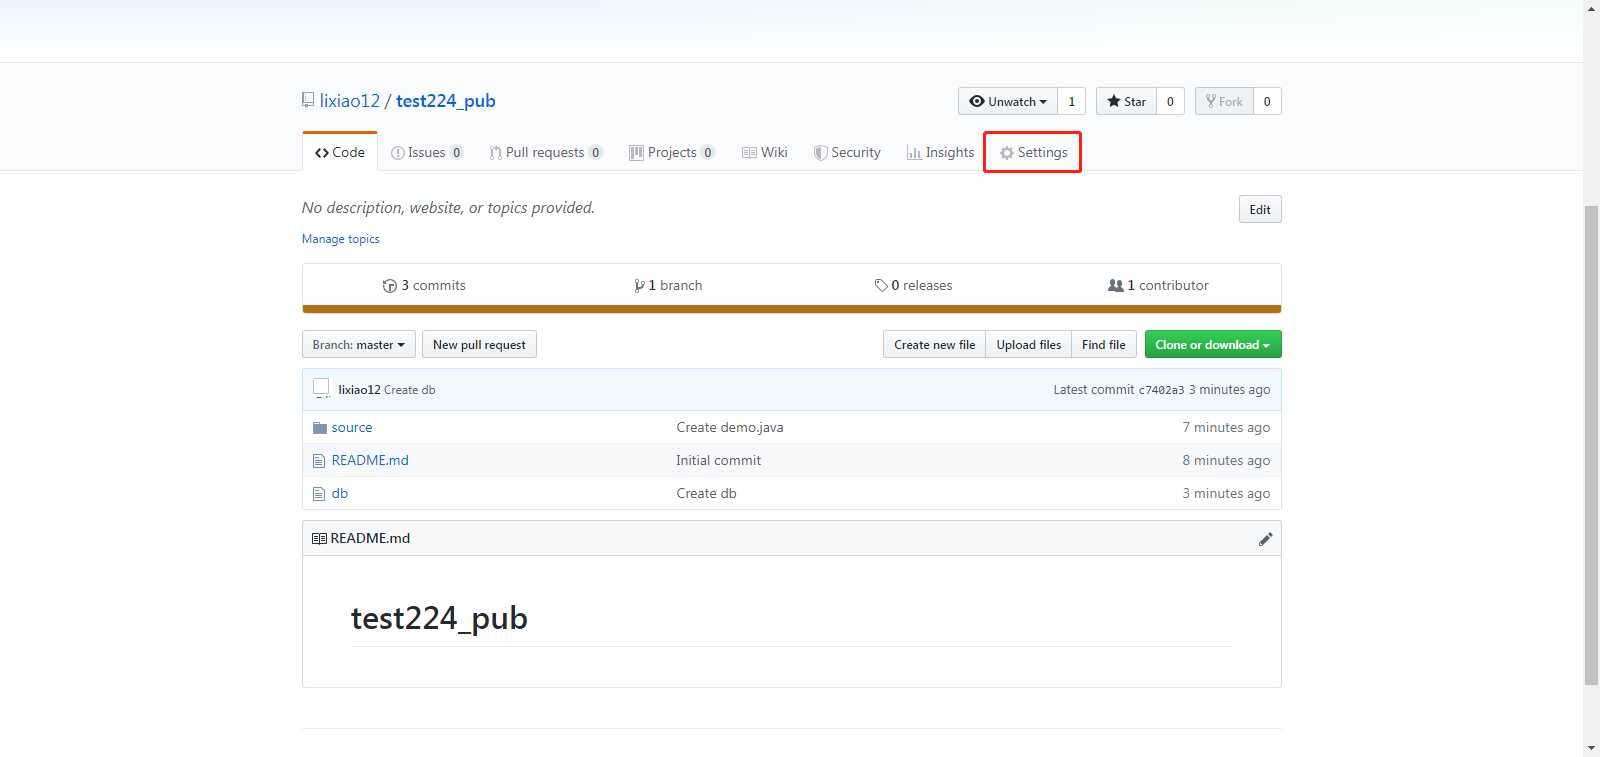
Task: Select the Code tab
Action: click(x=340, y=152)
